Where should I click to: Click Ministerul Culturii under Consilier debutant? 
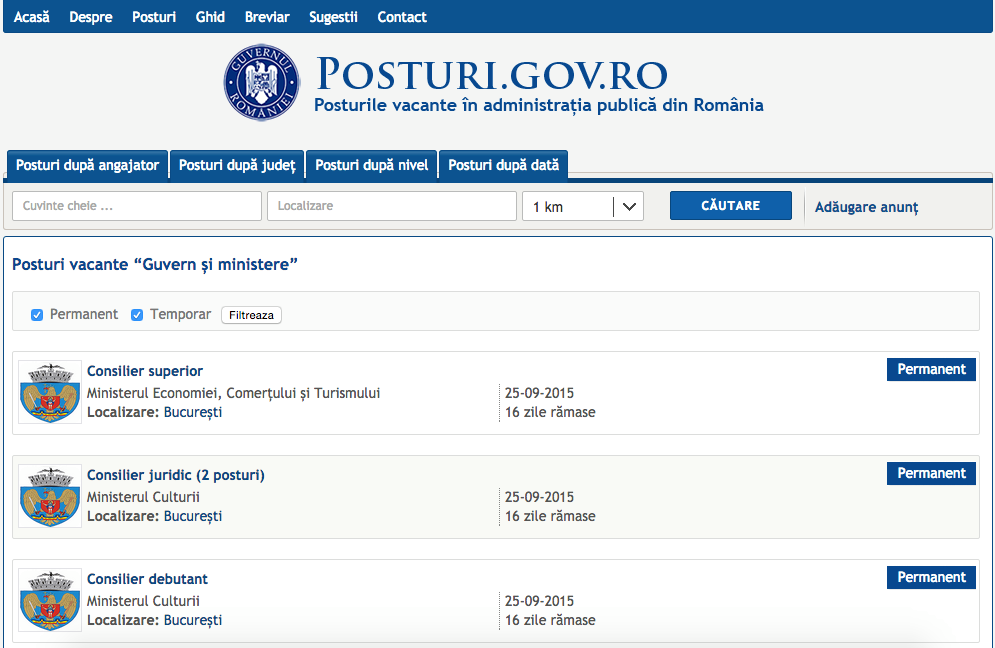(x=143, y=601)
